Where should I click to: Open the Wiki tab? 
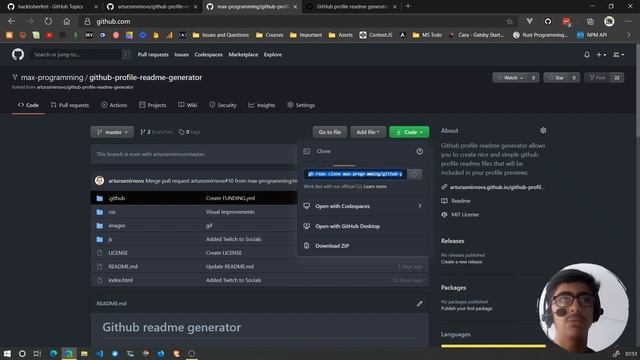click(188, 105)
